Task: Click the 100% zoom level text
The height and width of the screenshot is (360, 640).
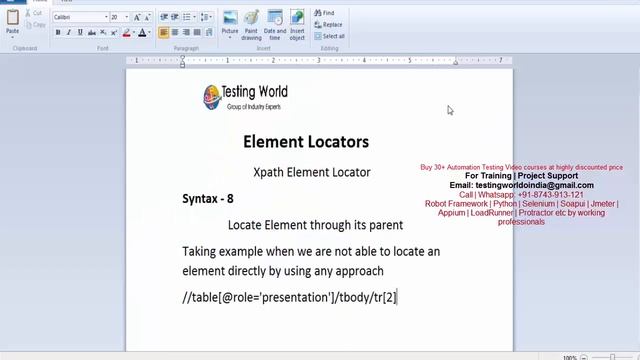Action: pos(570,358)
